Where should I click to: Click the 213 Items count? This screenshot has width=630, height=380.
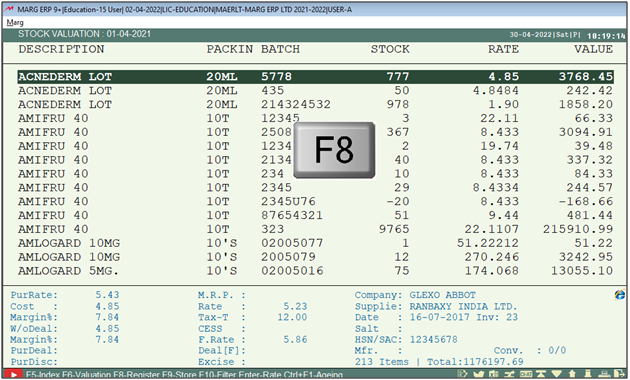382,362
